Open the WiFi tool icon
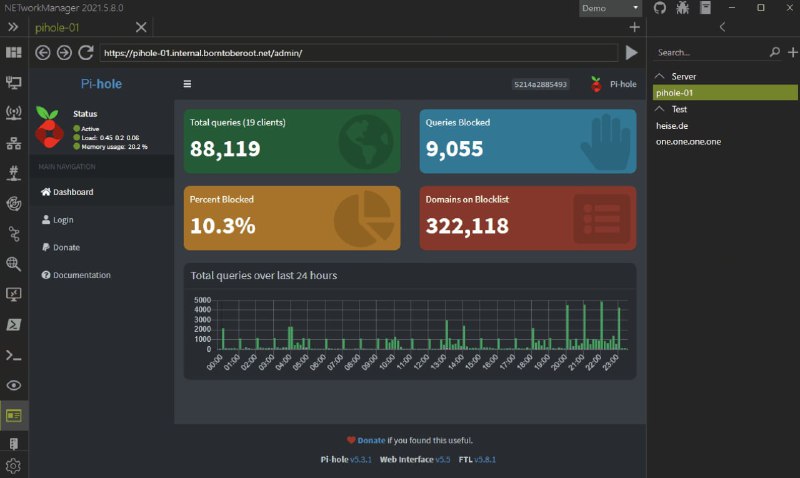The image size is (800, 478). tap(13, 113)
